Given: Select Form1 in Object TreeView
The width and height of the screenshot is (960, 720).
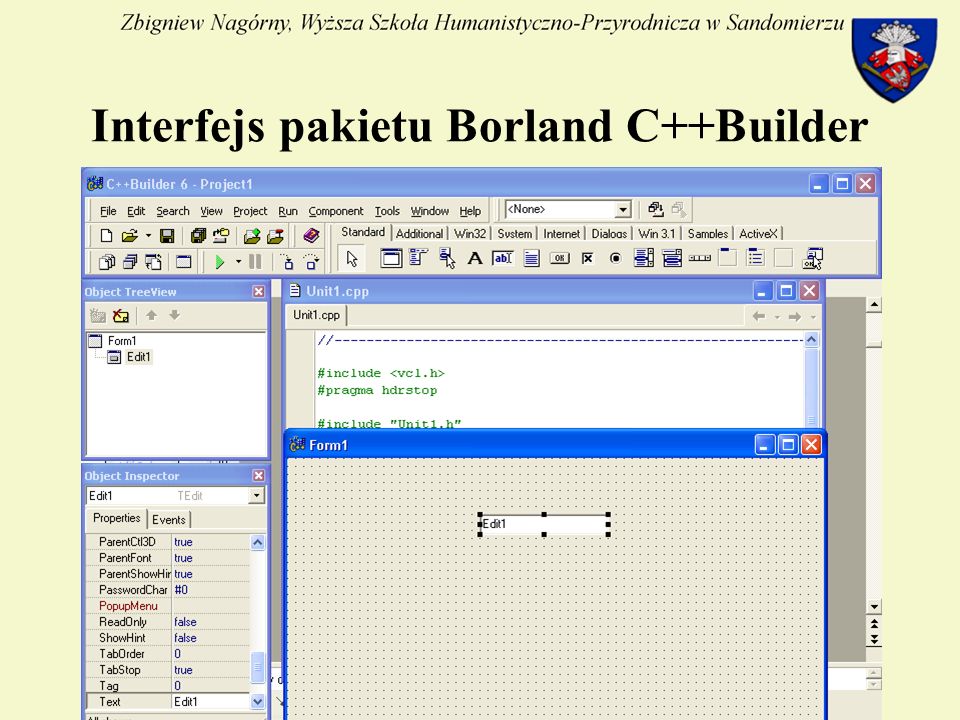Looking at the screenshot, I should pos(122,341).
